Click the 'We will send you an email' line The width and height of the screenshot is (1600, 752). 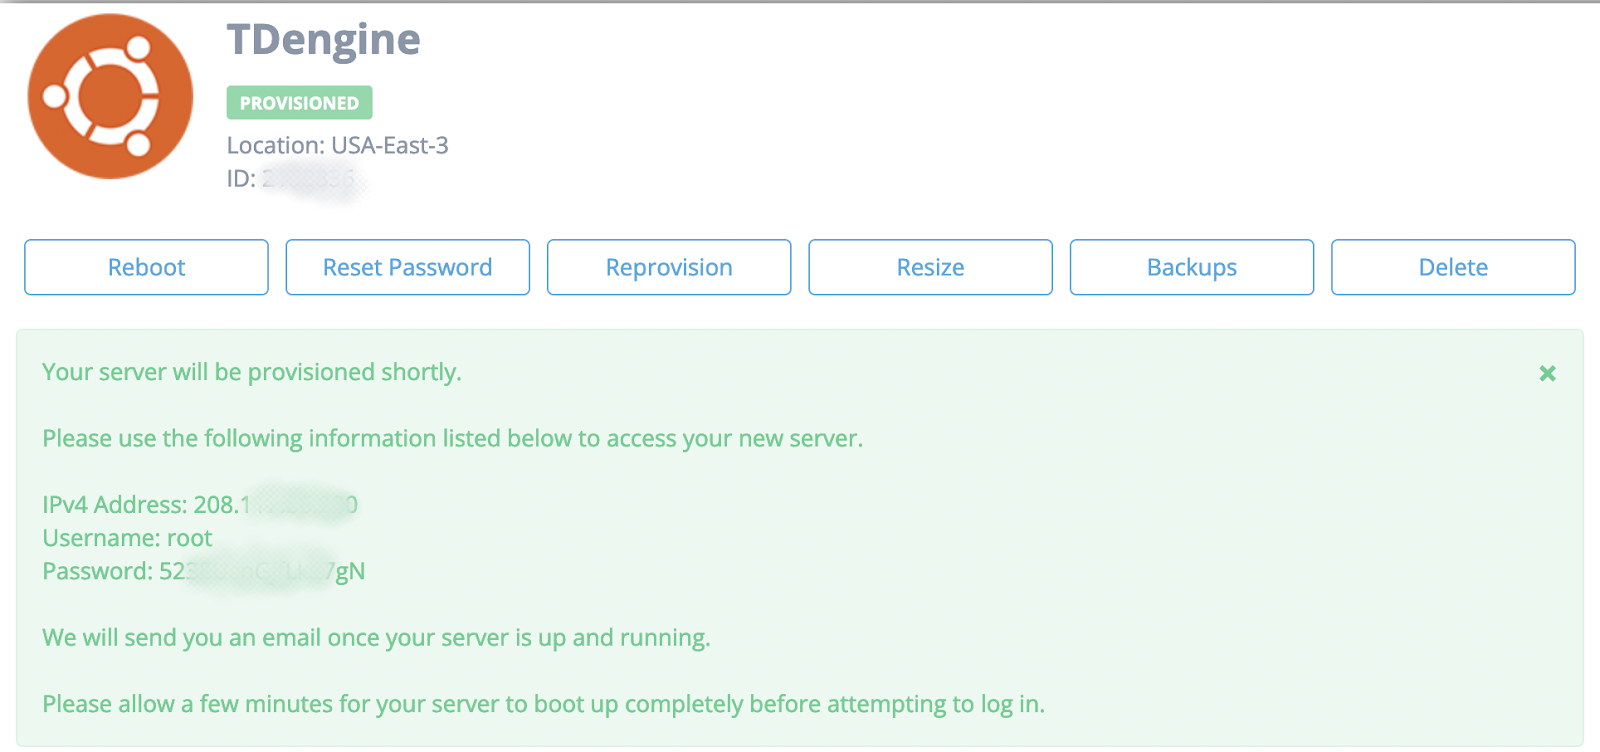[376, 637]
